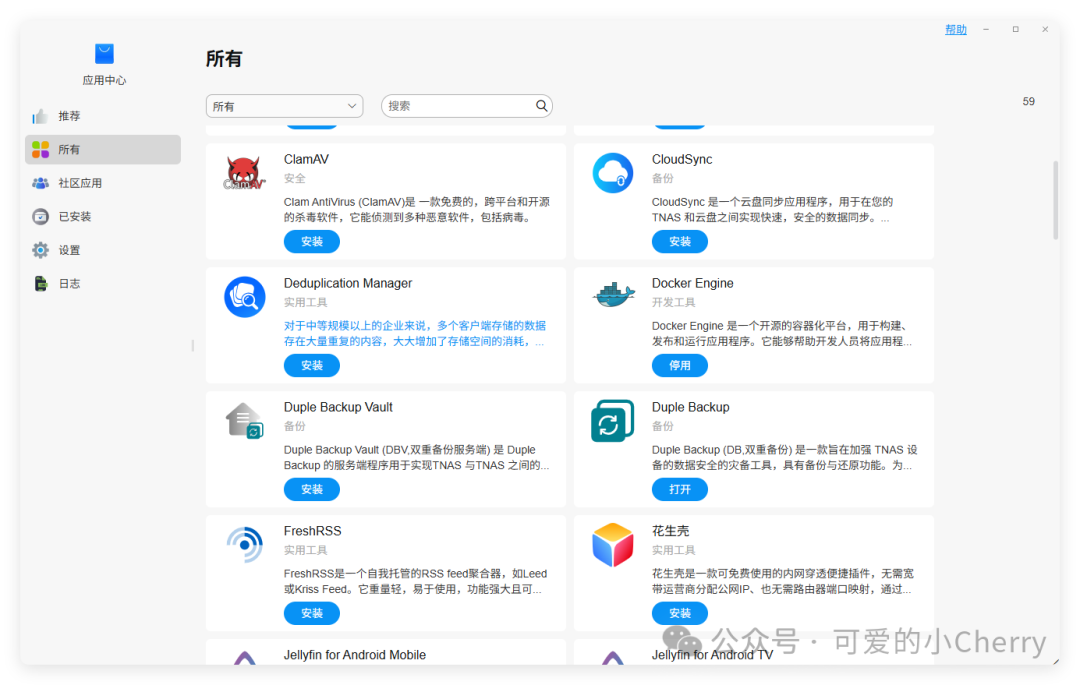Click Jellyfin for Android TV title

pyautogui.click(x=712, y=655)
